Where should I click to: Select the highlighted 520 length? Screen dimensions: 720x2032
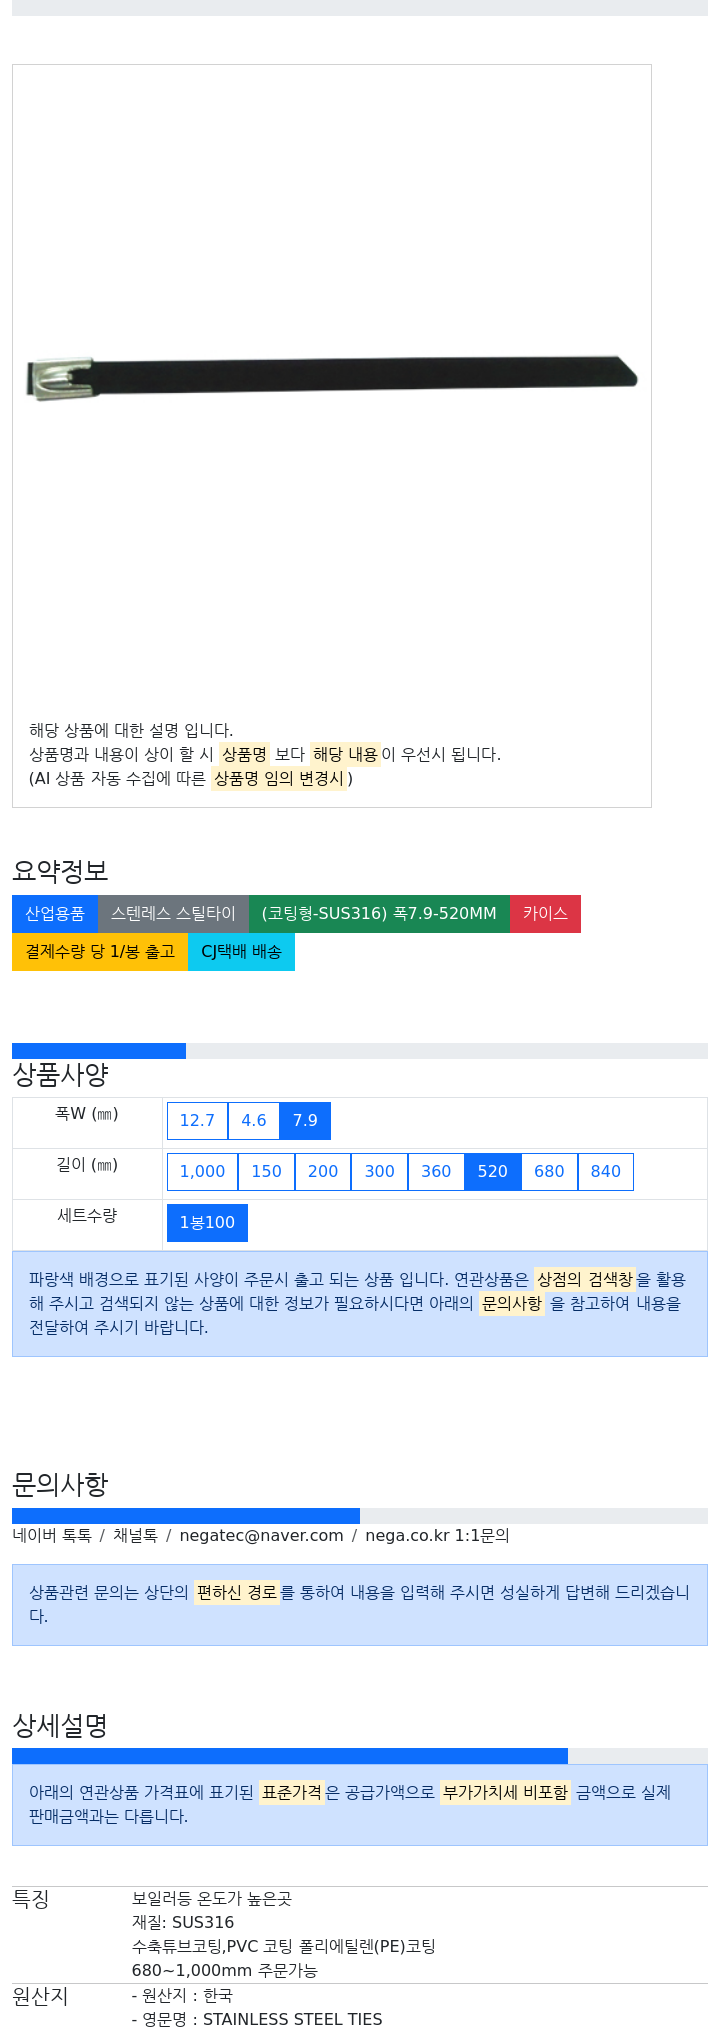click(x=493, y=1171)
